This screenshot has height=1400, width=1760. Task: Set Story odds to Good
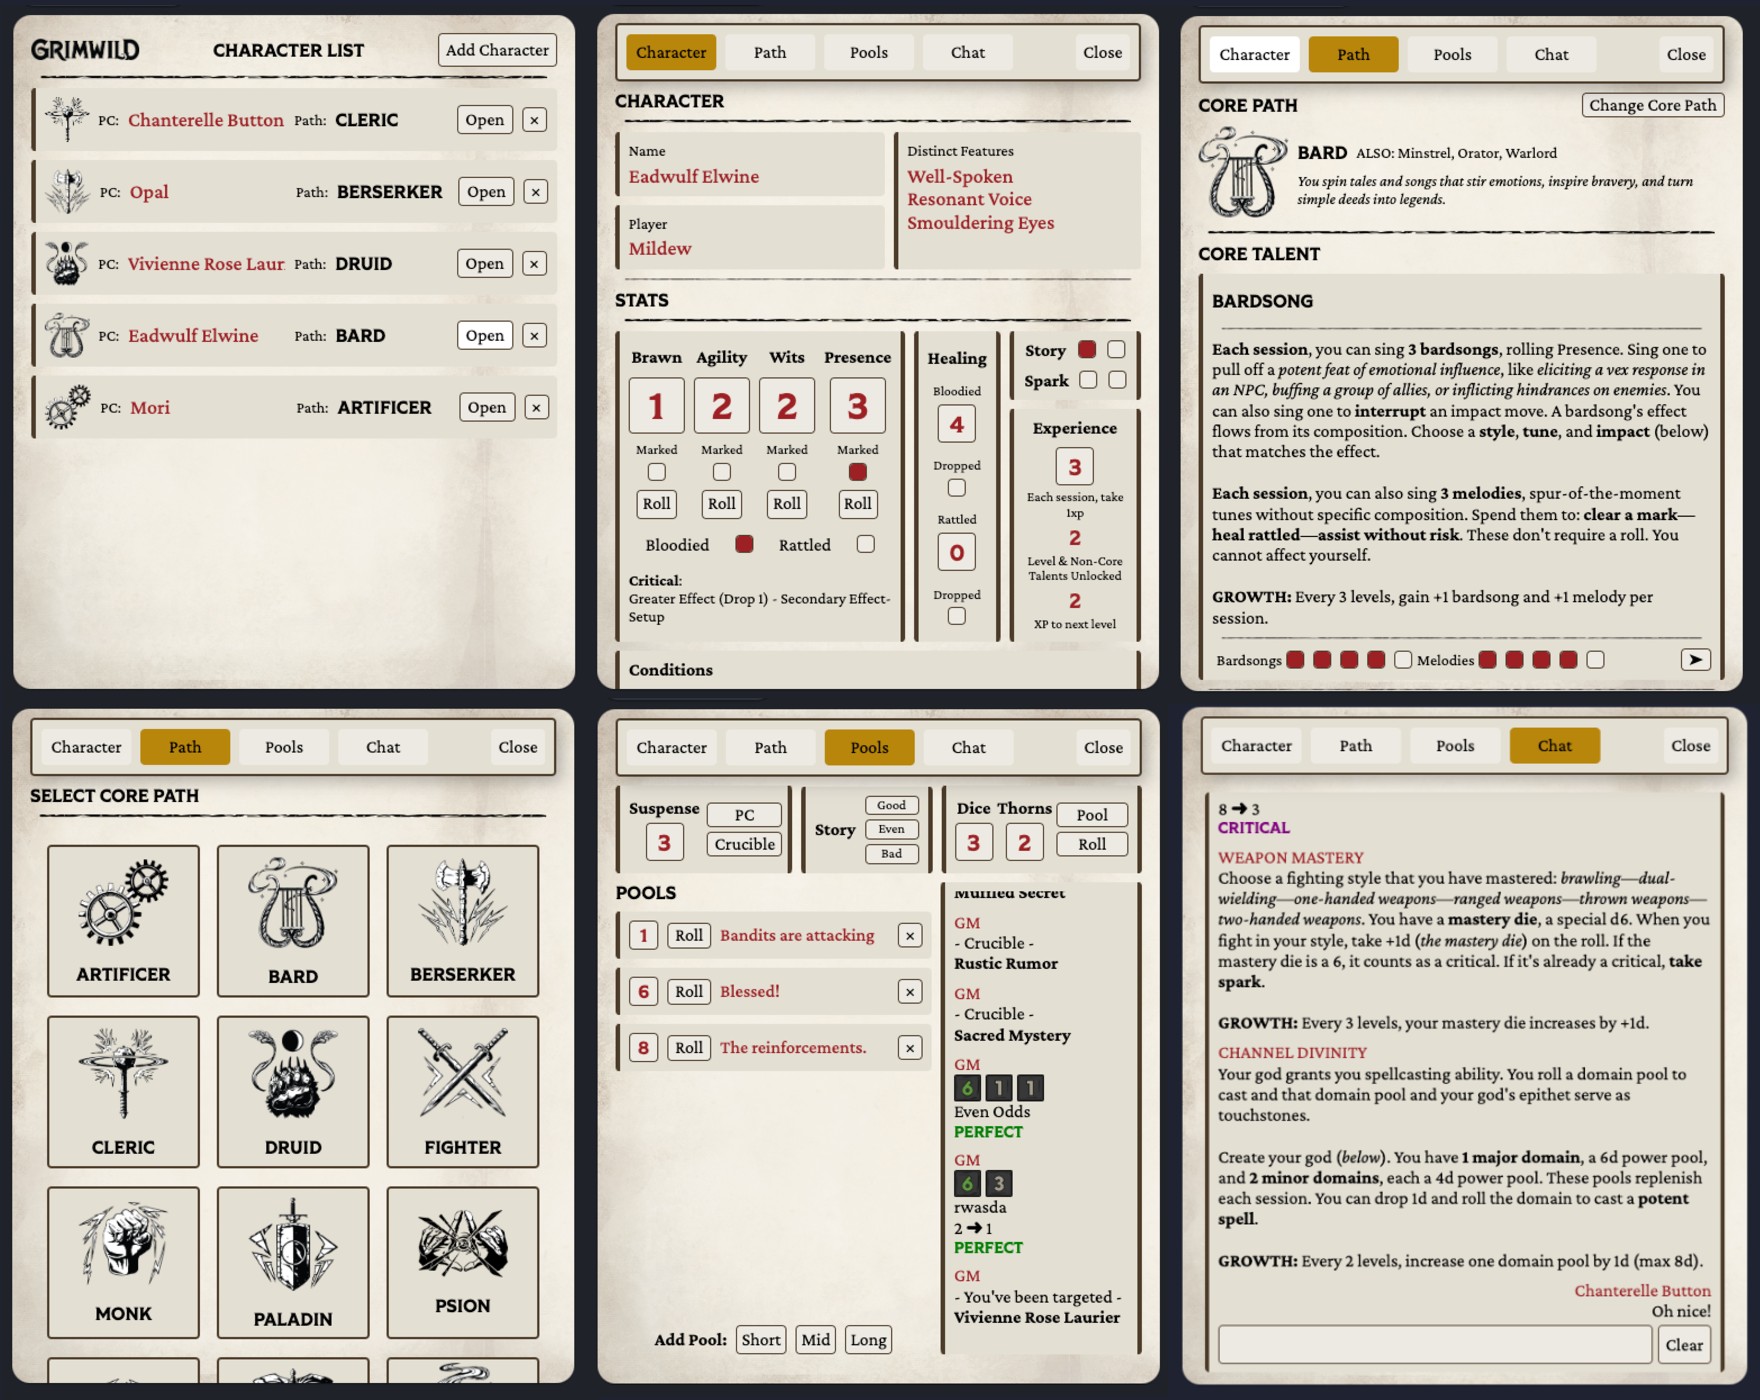[x=891, y=806]
